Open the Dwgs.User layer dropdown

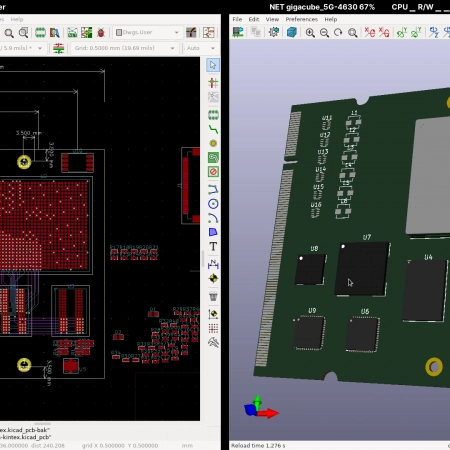pos(148,32)
